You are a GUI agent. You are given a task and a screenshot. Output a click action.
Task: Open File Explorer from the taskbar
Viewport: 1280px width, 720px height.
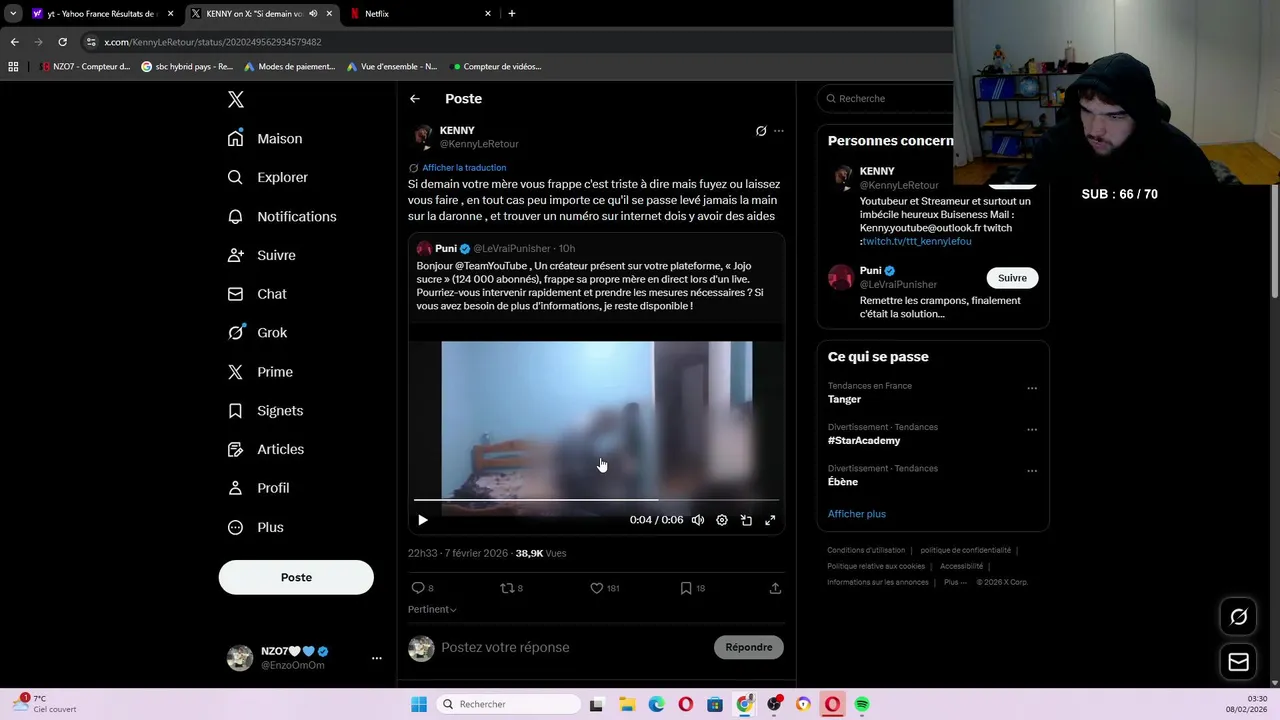coord(626,704)
